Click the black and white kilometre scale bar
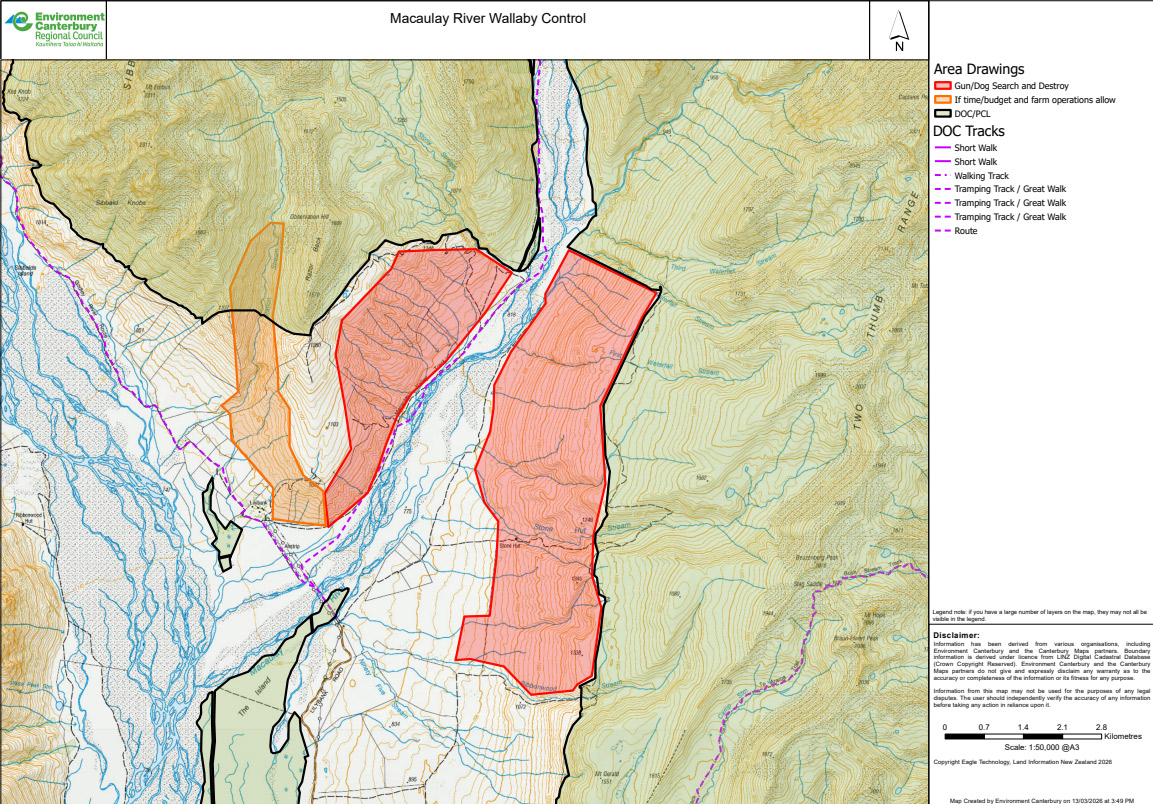The height and width of the screenshot is (804, 1153). [1022, 736]
